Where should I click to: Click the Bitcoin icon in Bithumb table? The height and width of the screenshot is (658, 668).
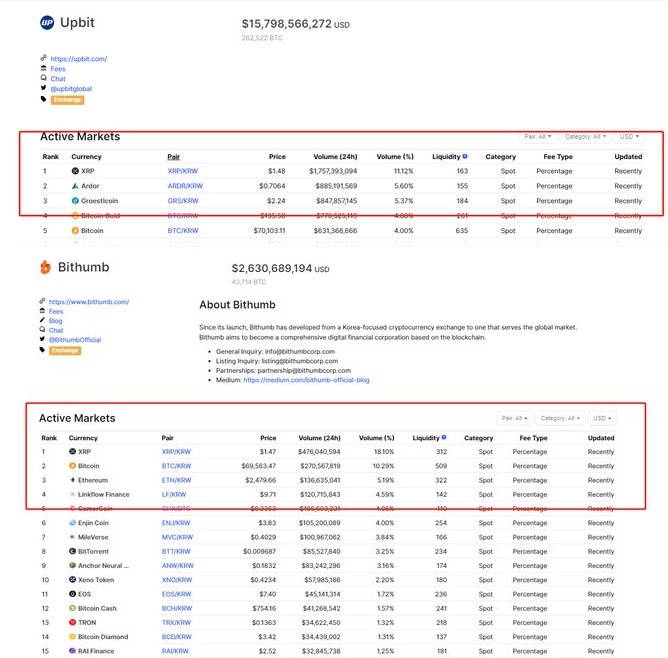[72, 466]
